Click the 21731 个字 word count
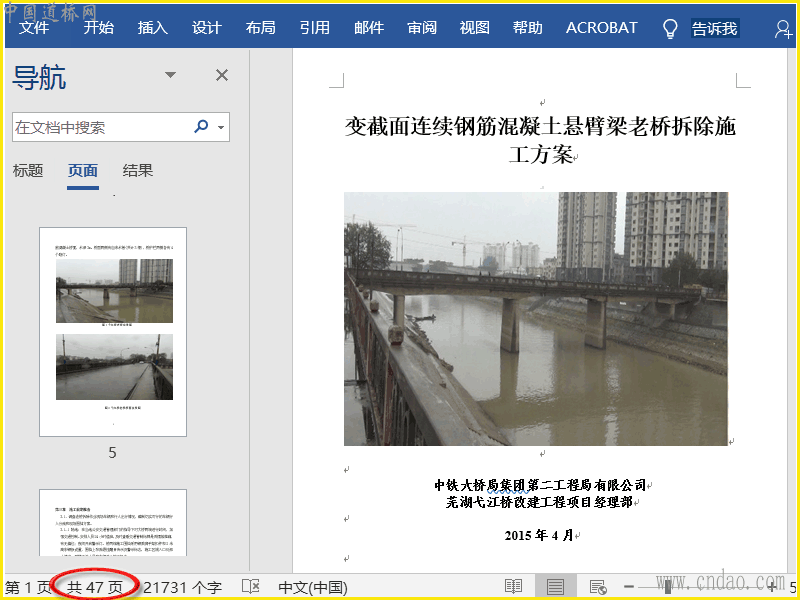 pyautogui.click(x=182, y=588)
